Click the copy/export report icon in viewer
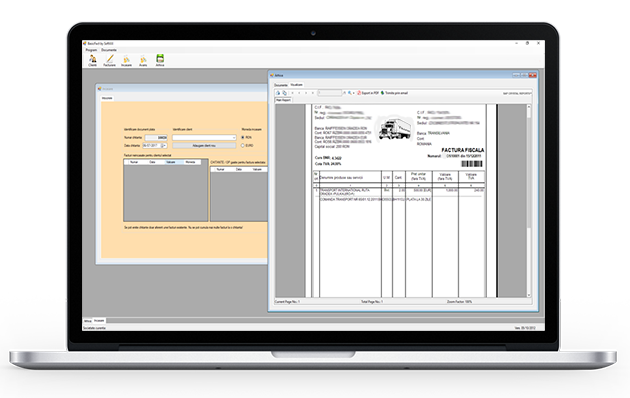This screenshot has height=398, width=630. [284, 93]
